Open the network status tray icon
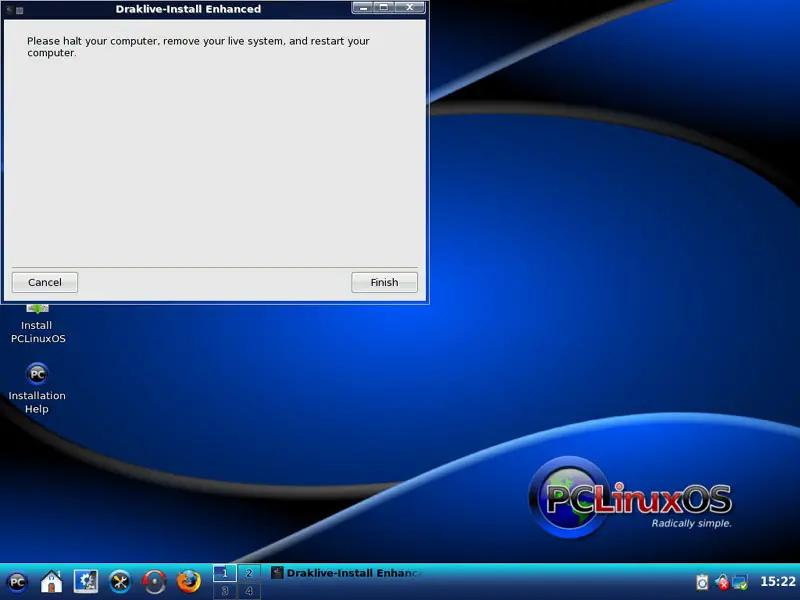The width and height of the screenshot is (800, 600). 740,581
